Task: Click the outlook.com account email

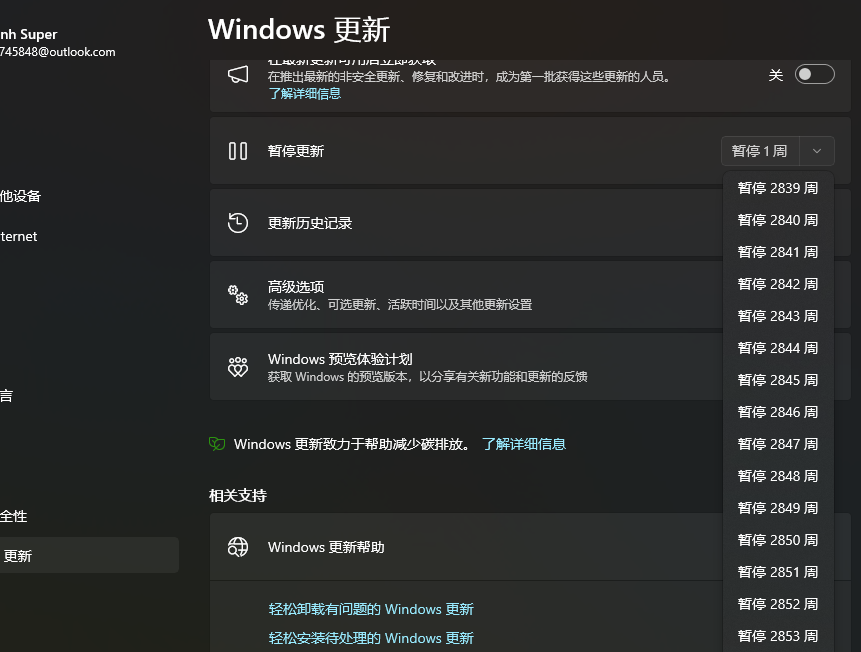Action: tap(58, 52)
